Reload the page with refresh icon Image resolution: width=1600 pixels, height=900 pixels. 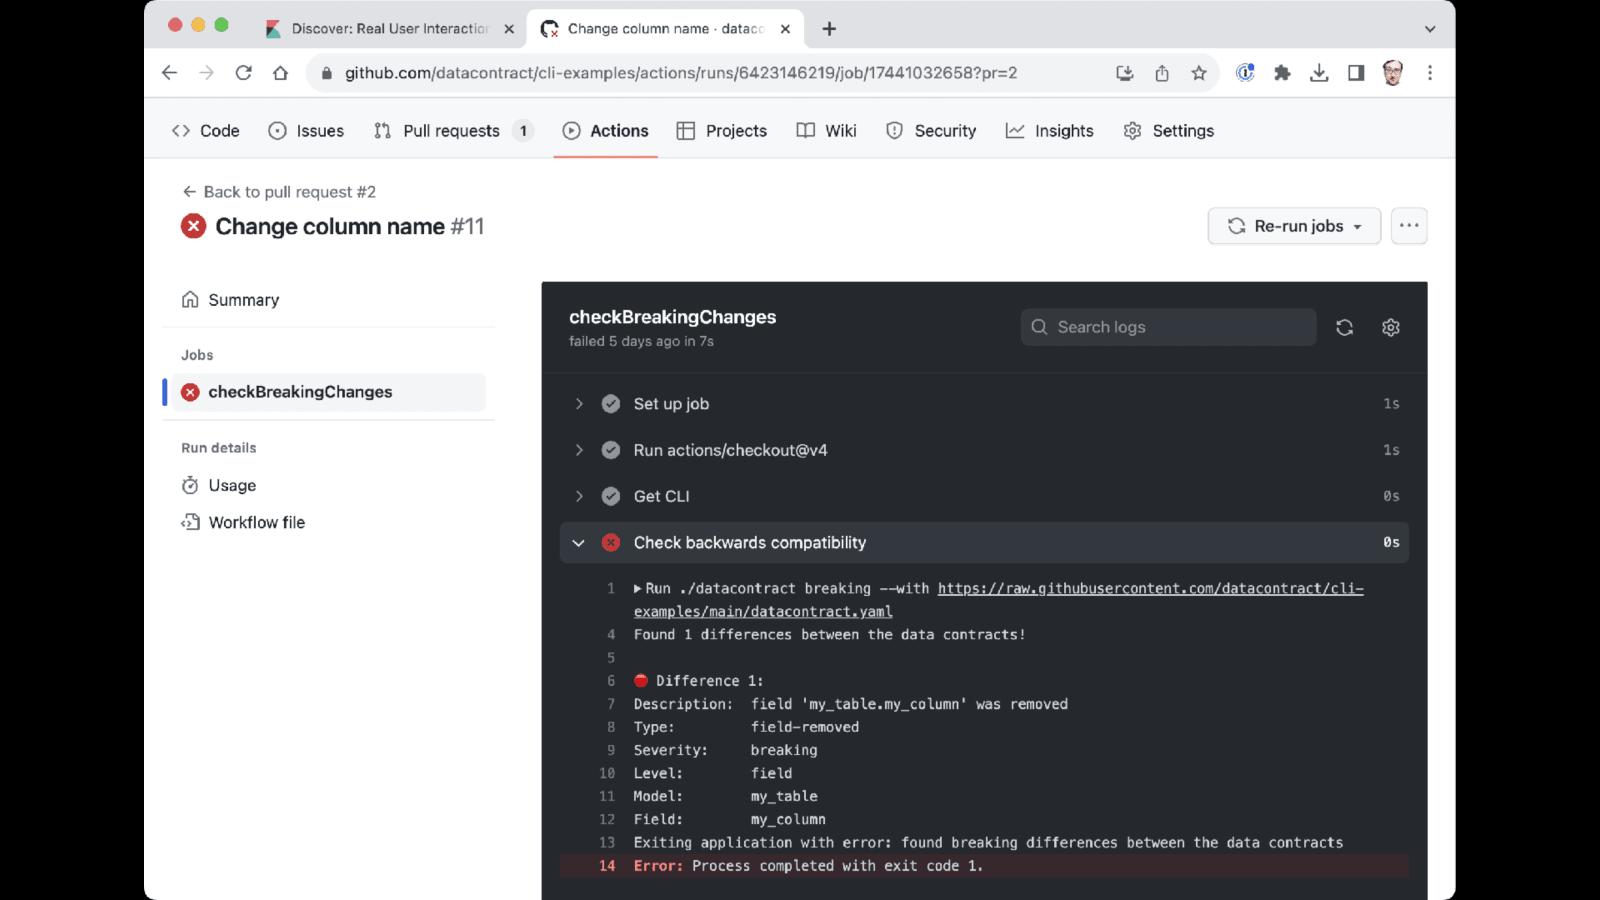coord(243,73)
